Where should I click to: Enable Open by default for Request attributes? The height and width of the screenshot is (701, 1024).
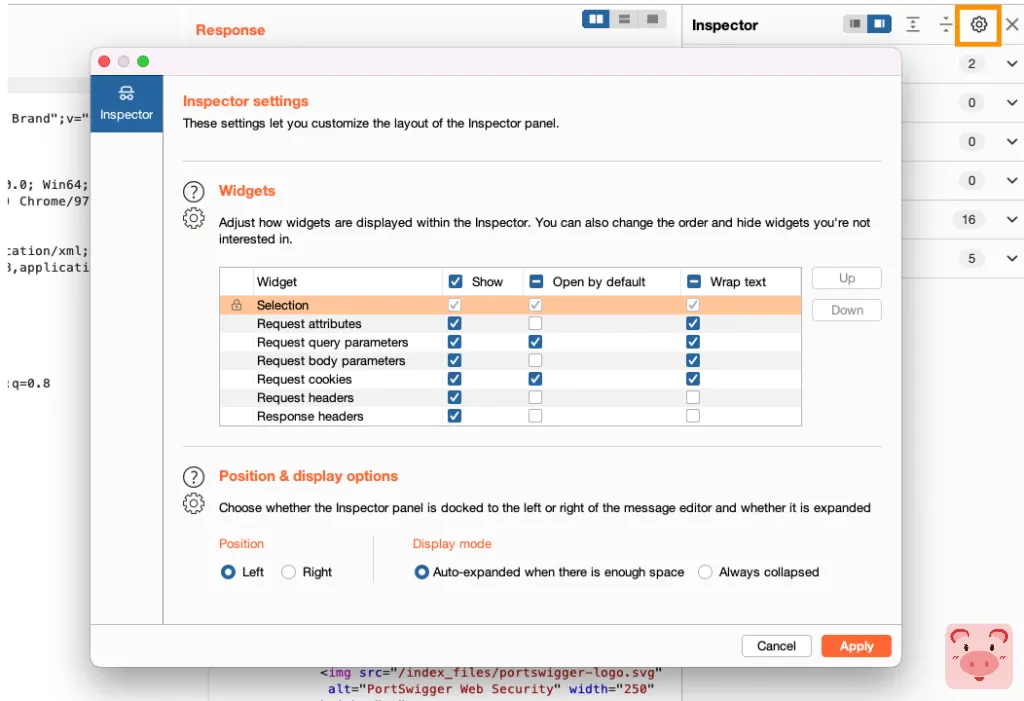(535, 324)
